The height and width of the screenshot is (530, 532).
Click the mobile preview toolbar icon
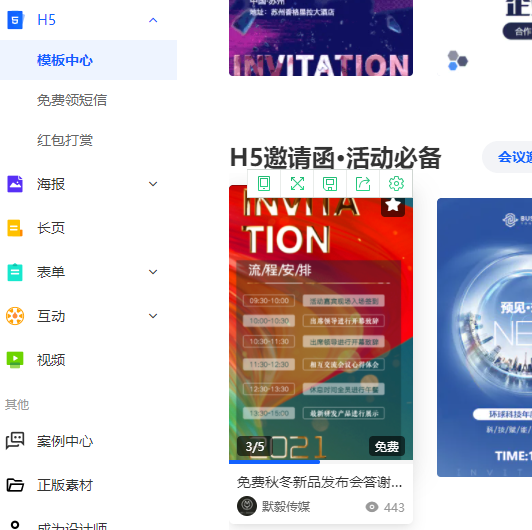pyautogui.click(x=264, y=184)
